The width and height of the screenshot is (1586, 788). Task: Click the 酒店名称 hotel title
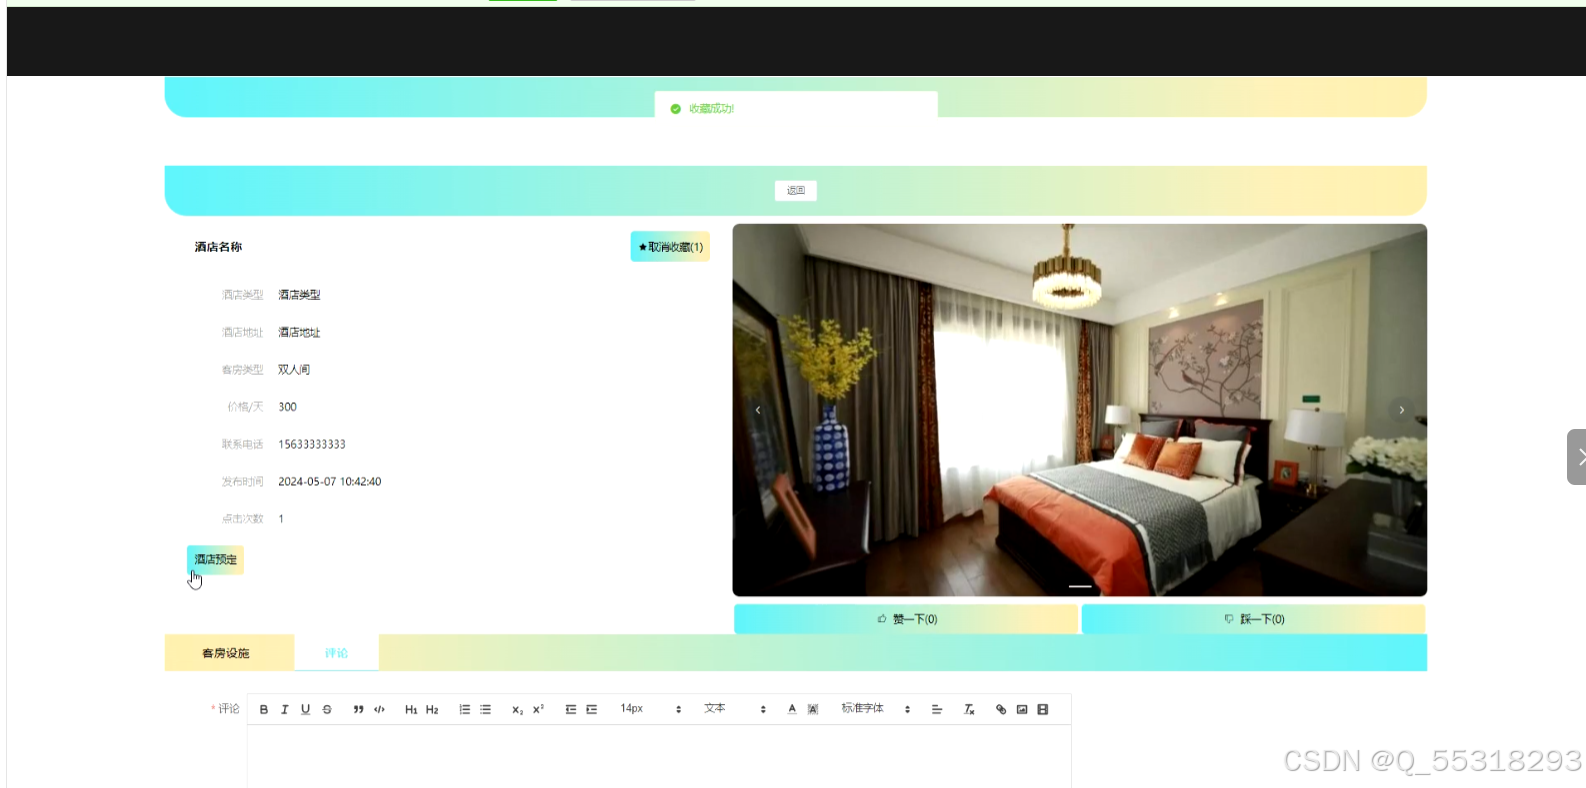pyautogui.click(x=218, y=247)
